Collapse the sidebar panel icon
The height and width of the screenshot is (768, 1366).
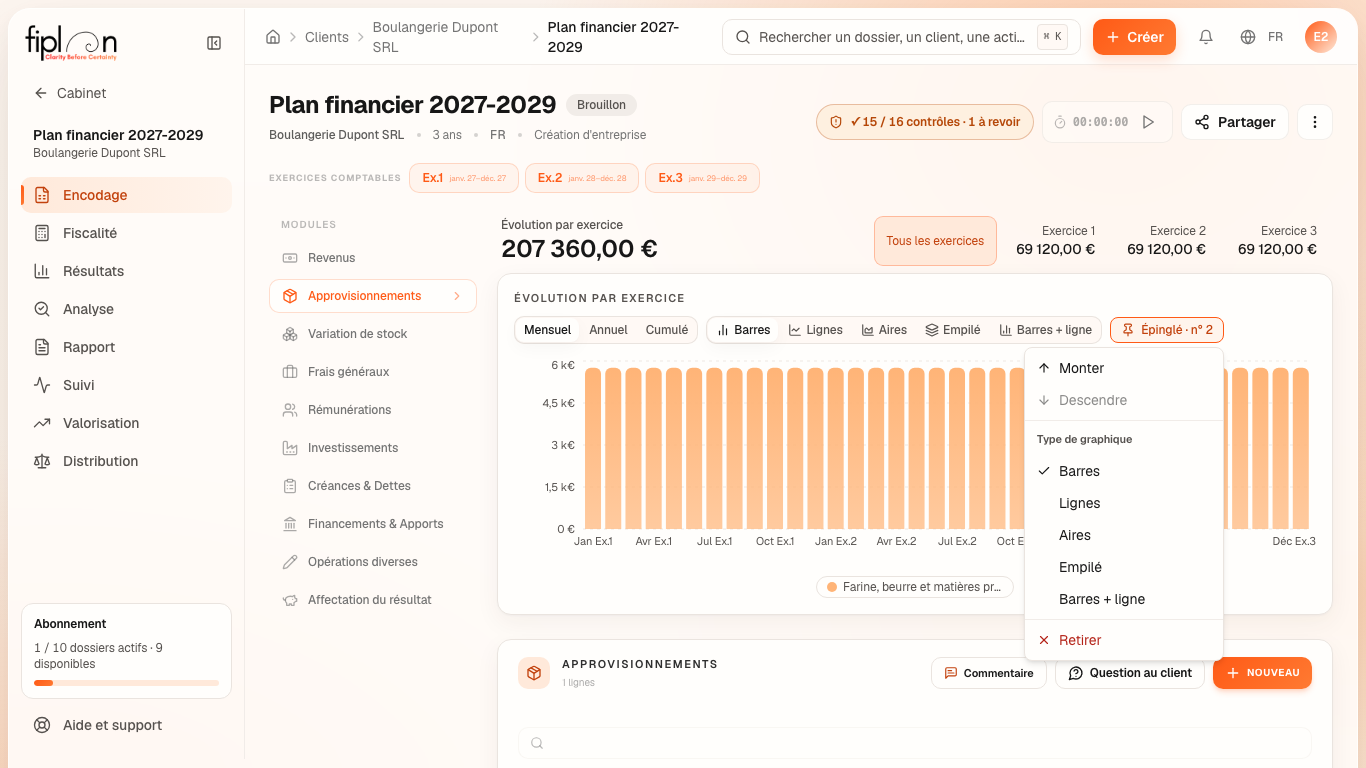[x=214, y=43]
